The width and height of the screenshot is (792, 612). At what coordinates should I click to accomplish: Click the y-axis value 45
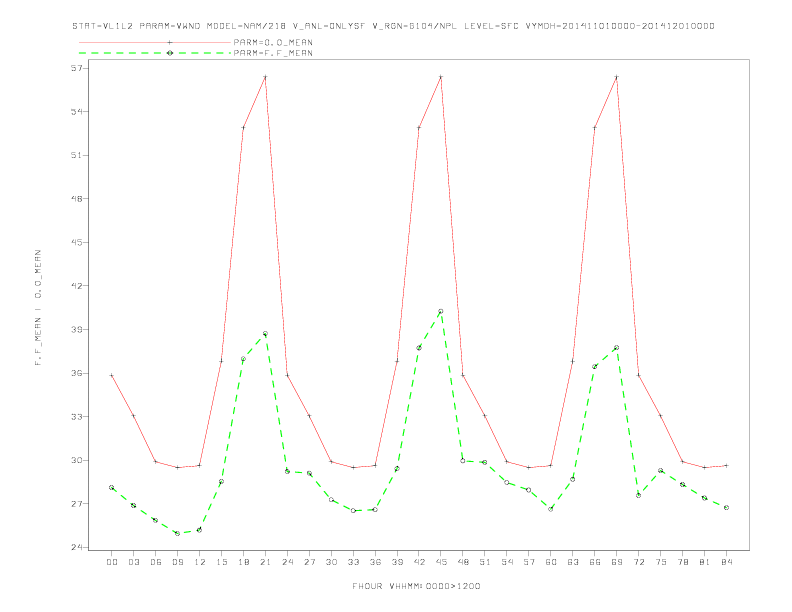coord(77,242)
